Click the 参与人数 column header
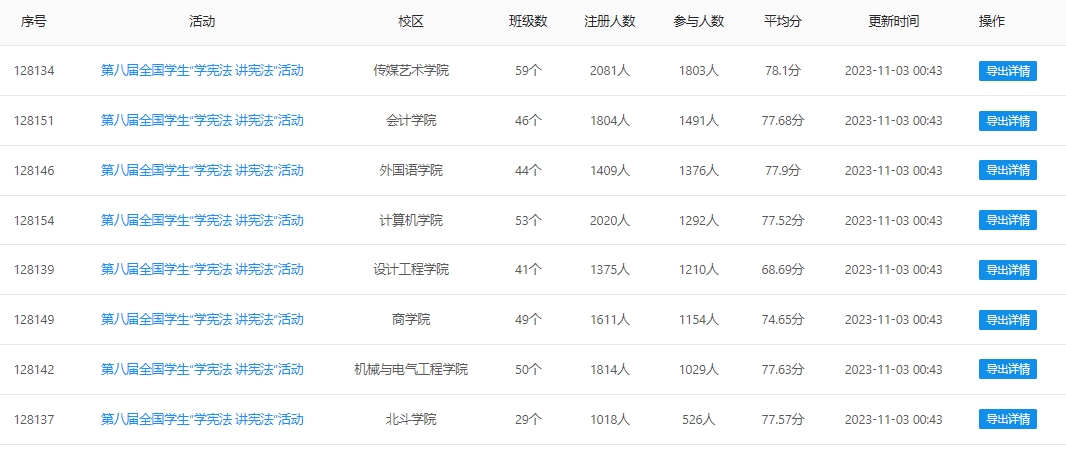The width and height of the screenshot is (1066, 461). pyautogui.click(x=699, y=22)
